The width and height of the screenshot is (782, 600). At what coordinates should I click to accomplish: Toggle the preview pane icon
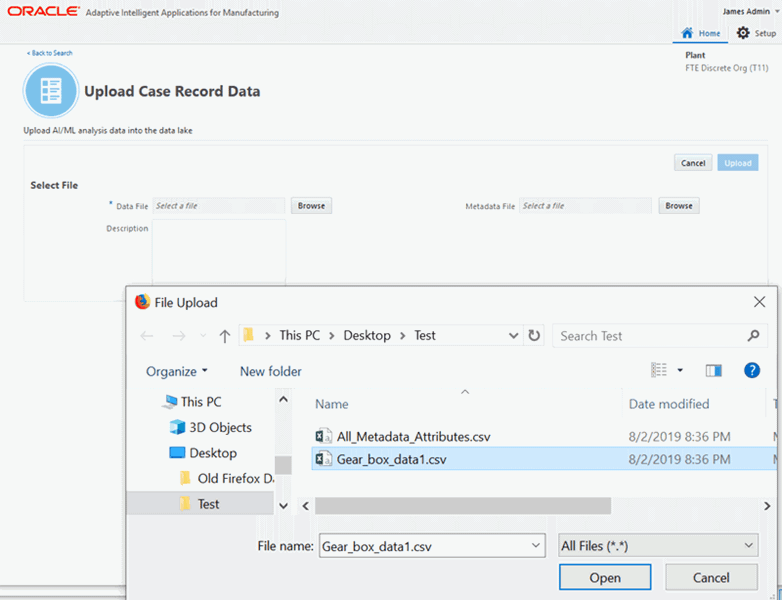pyautogui.click(x=714, y=370)
